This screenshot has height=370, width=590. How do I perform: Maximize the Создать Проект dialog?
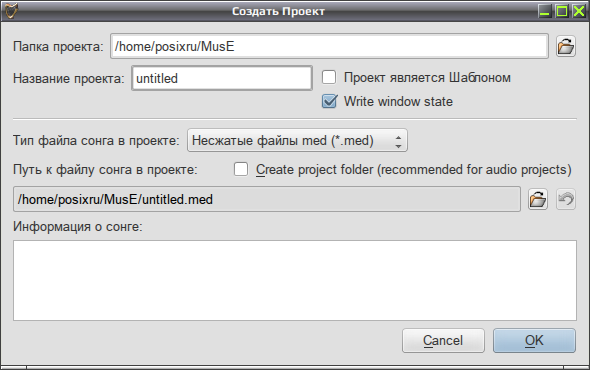tap(562, 11)
